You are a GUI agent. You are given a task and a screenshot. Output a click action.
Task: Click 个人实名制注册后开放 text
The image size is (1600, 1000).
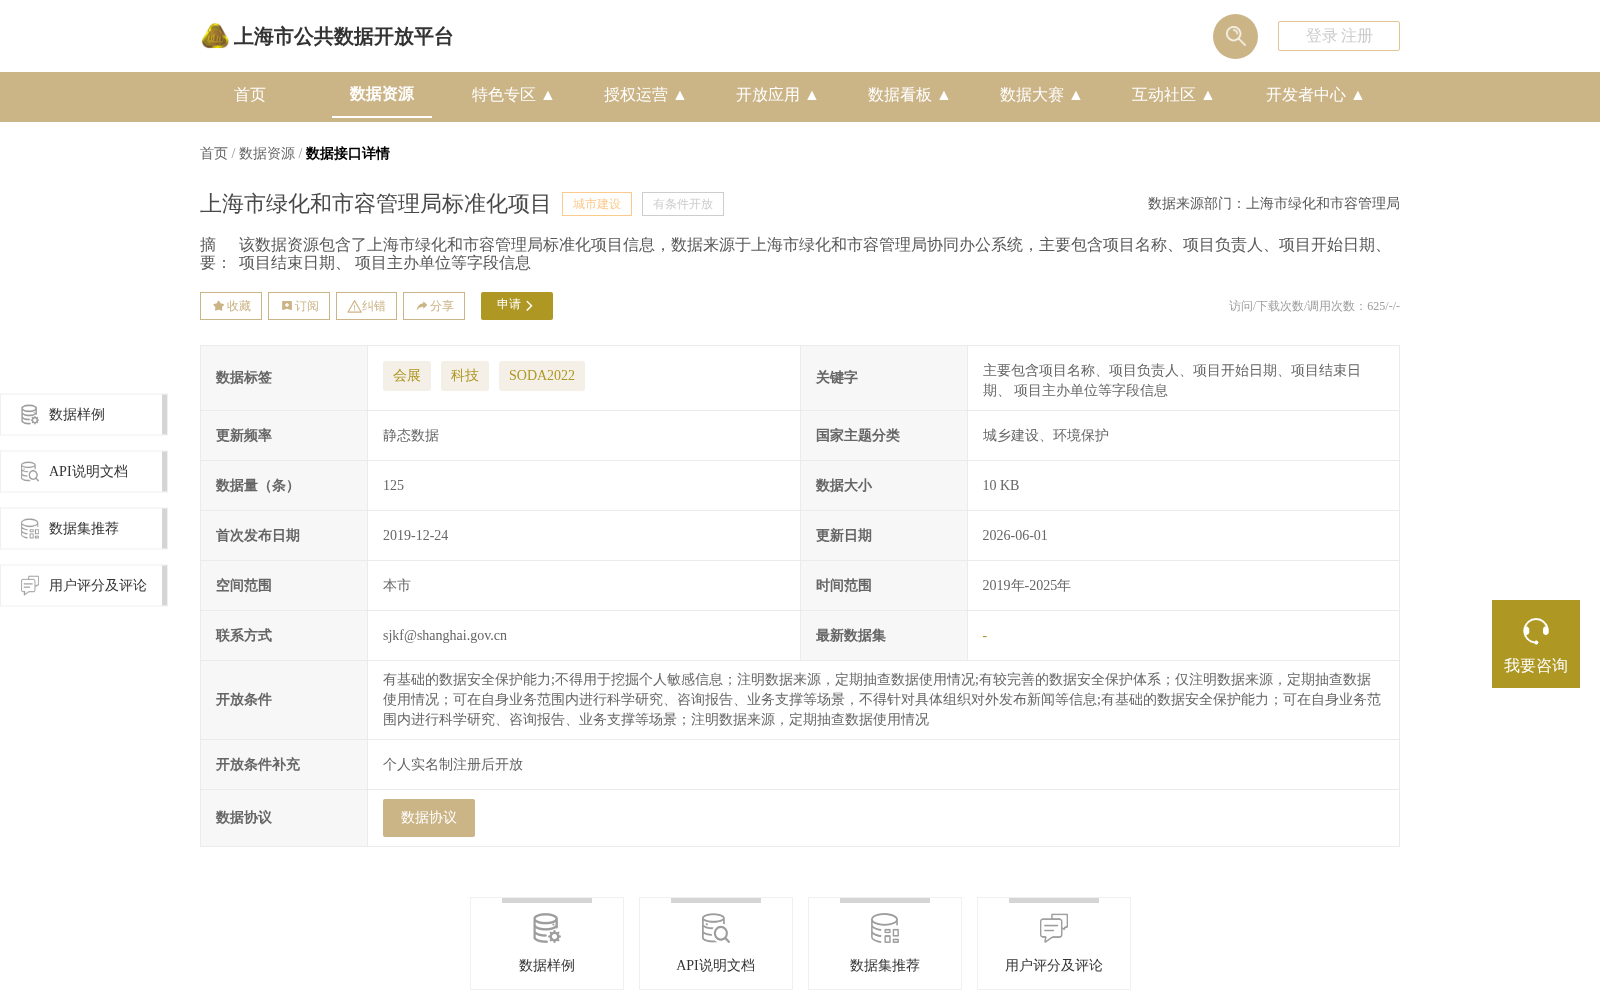tap(453, 765)
